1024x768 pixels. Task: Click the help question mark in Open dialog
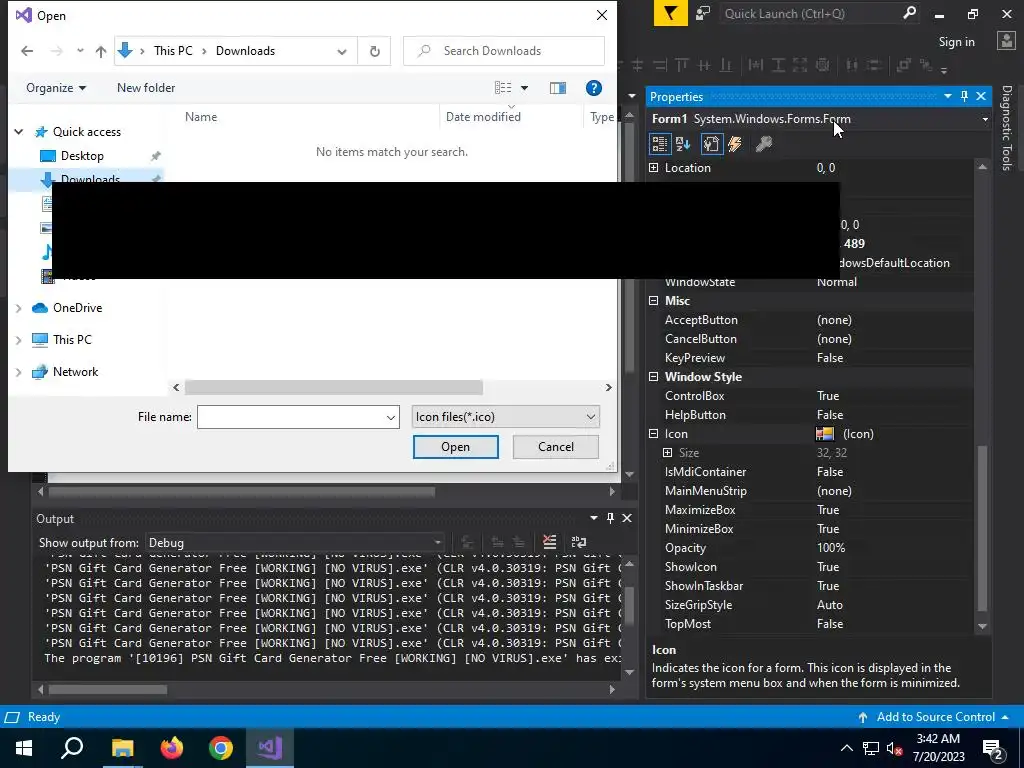(594, 88)
